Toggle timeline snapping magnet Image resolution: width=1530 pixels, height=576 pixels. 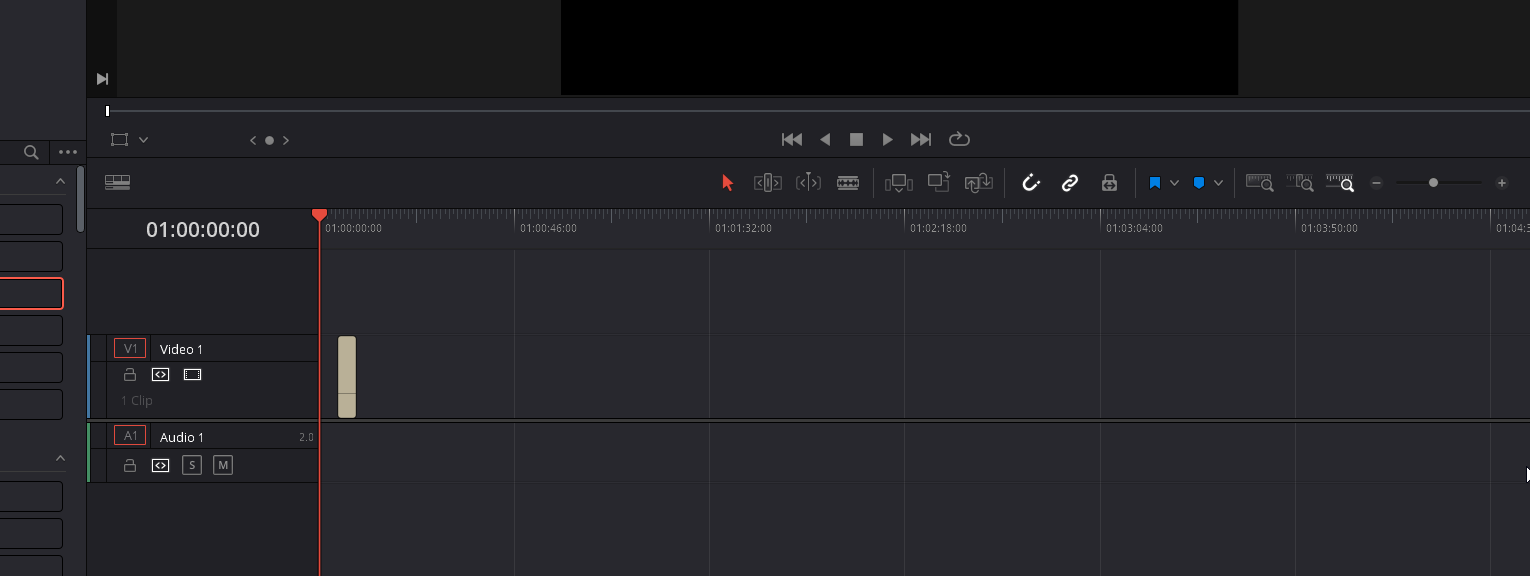click(1031, 183)
